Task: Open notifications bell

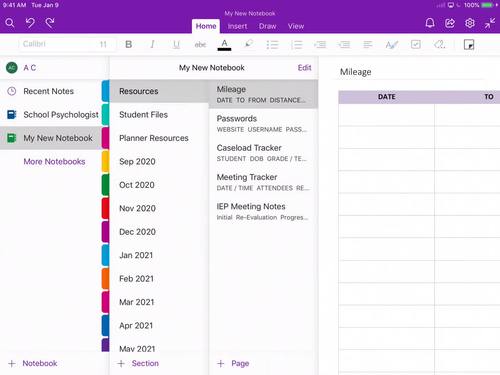Action: [x=430, y=23]
